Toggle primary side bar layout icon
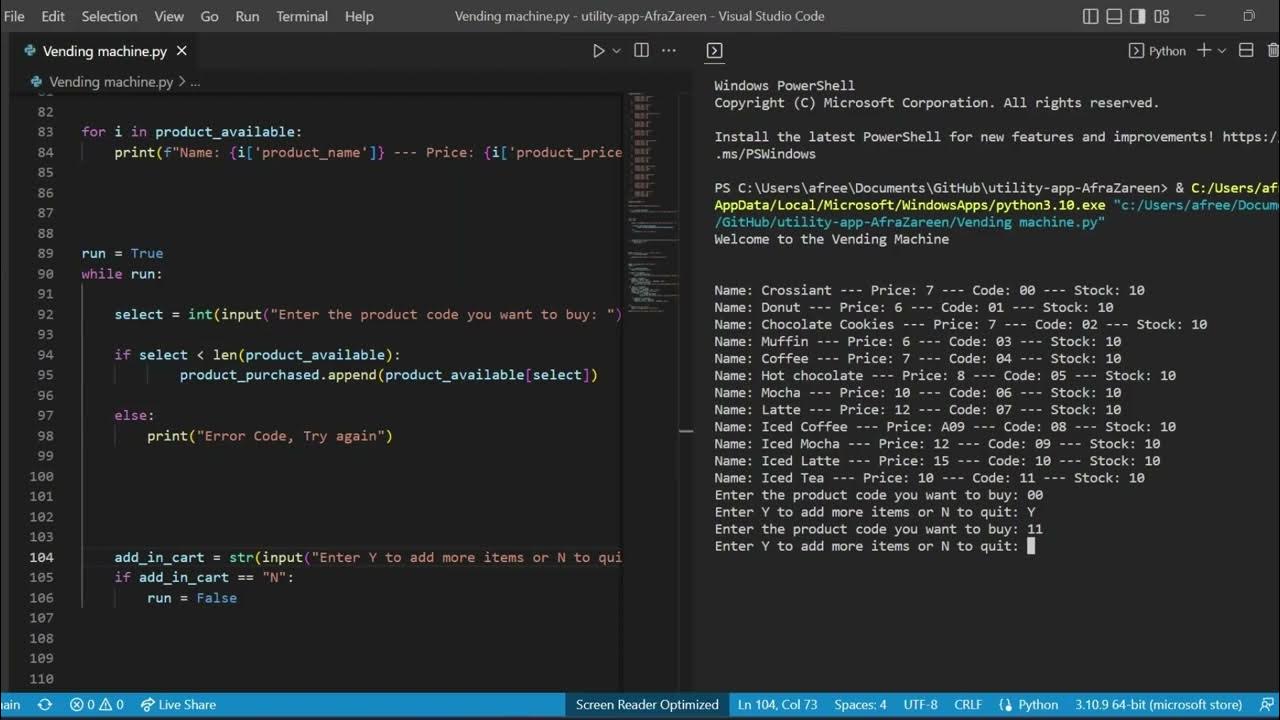1280x720 pixels. [1091, 16]
